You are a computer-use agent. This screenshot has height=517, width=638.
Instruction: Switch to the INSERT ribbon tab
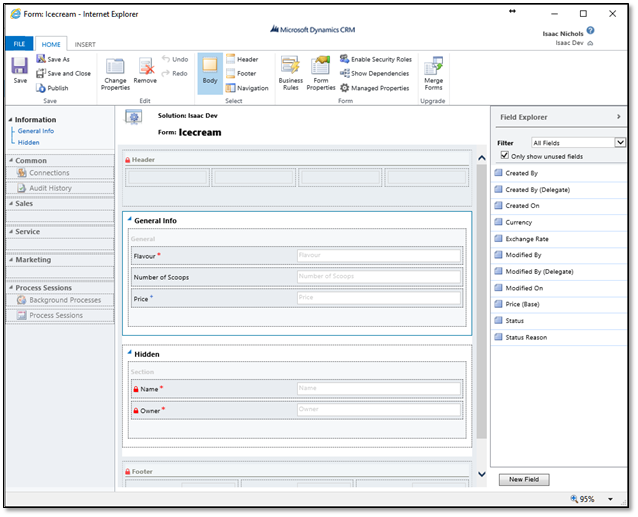click(x=85, y=44)
